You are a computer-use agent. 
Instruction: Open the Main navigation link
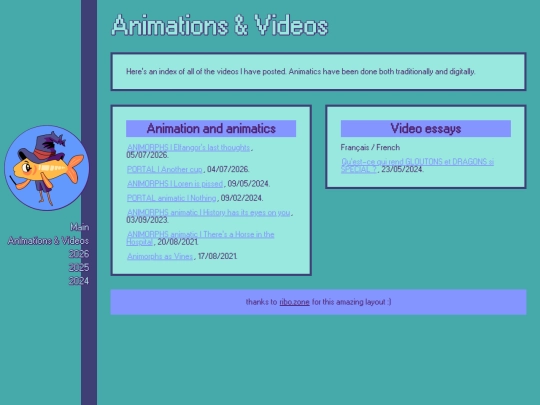80,227
